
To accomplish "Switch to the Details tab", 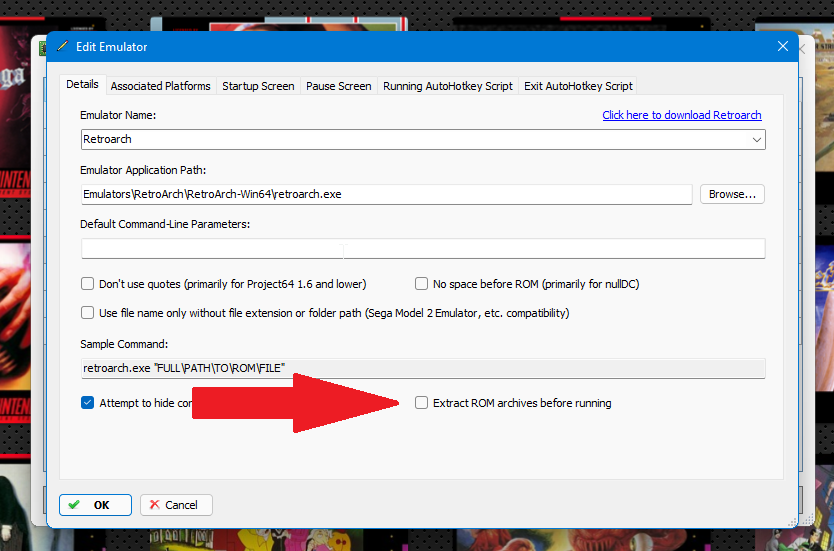I will point(82,85).
